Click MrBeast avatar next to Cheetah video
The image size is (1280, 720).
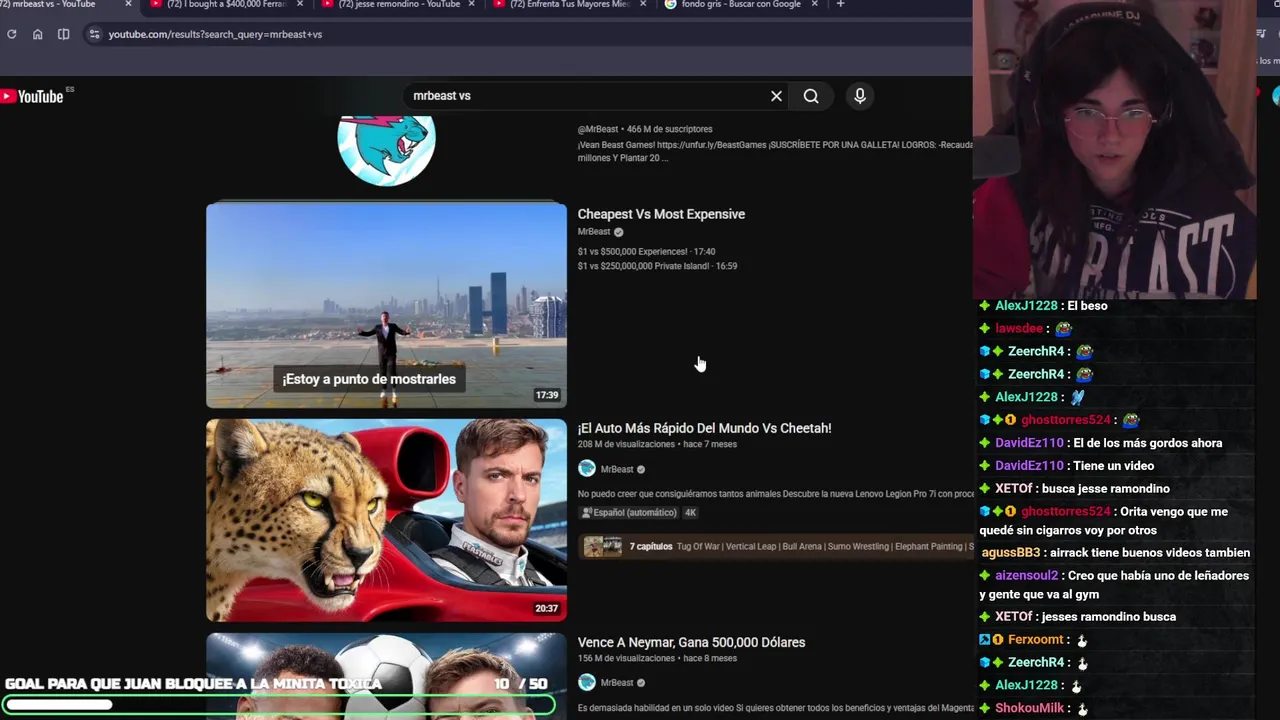[x=587, y=469]
